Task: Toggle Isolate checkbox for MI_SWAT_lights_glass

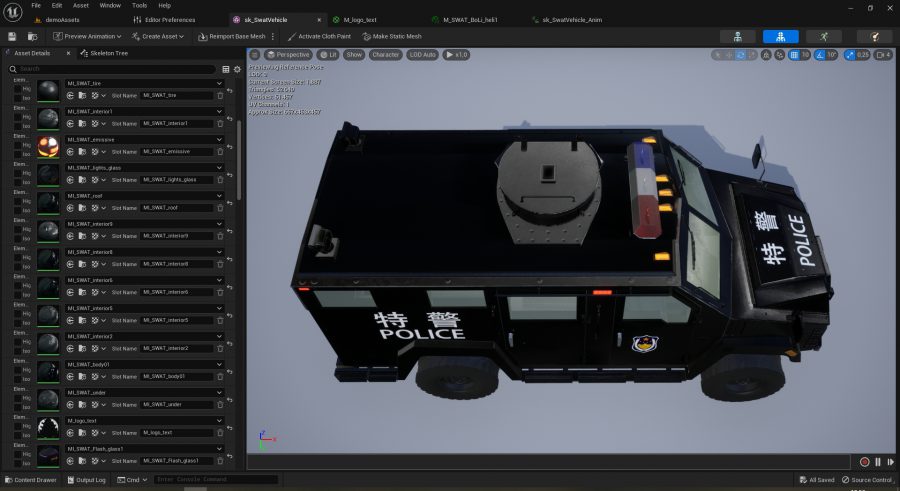Action: (17, 183)
